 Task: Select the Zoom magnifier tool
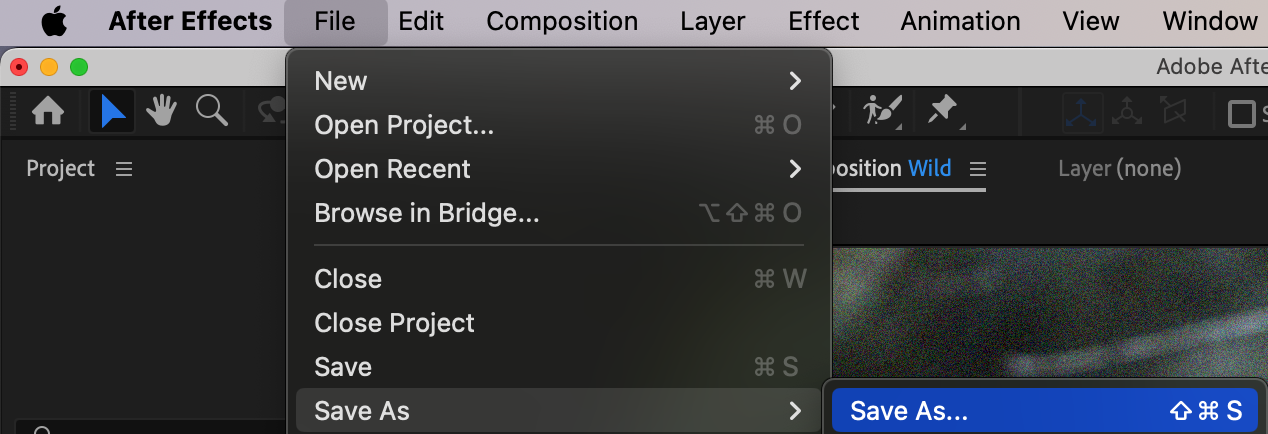click(x=211, y=112)
